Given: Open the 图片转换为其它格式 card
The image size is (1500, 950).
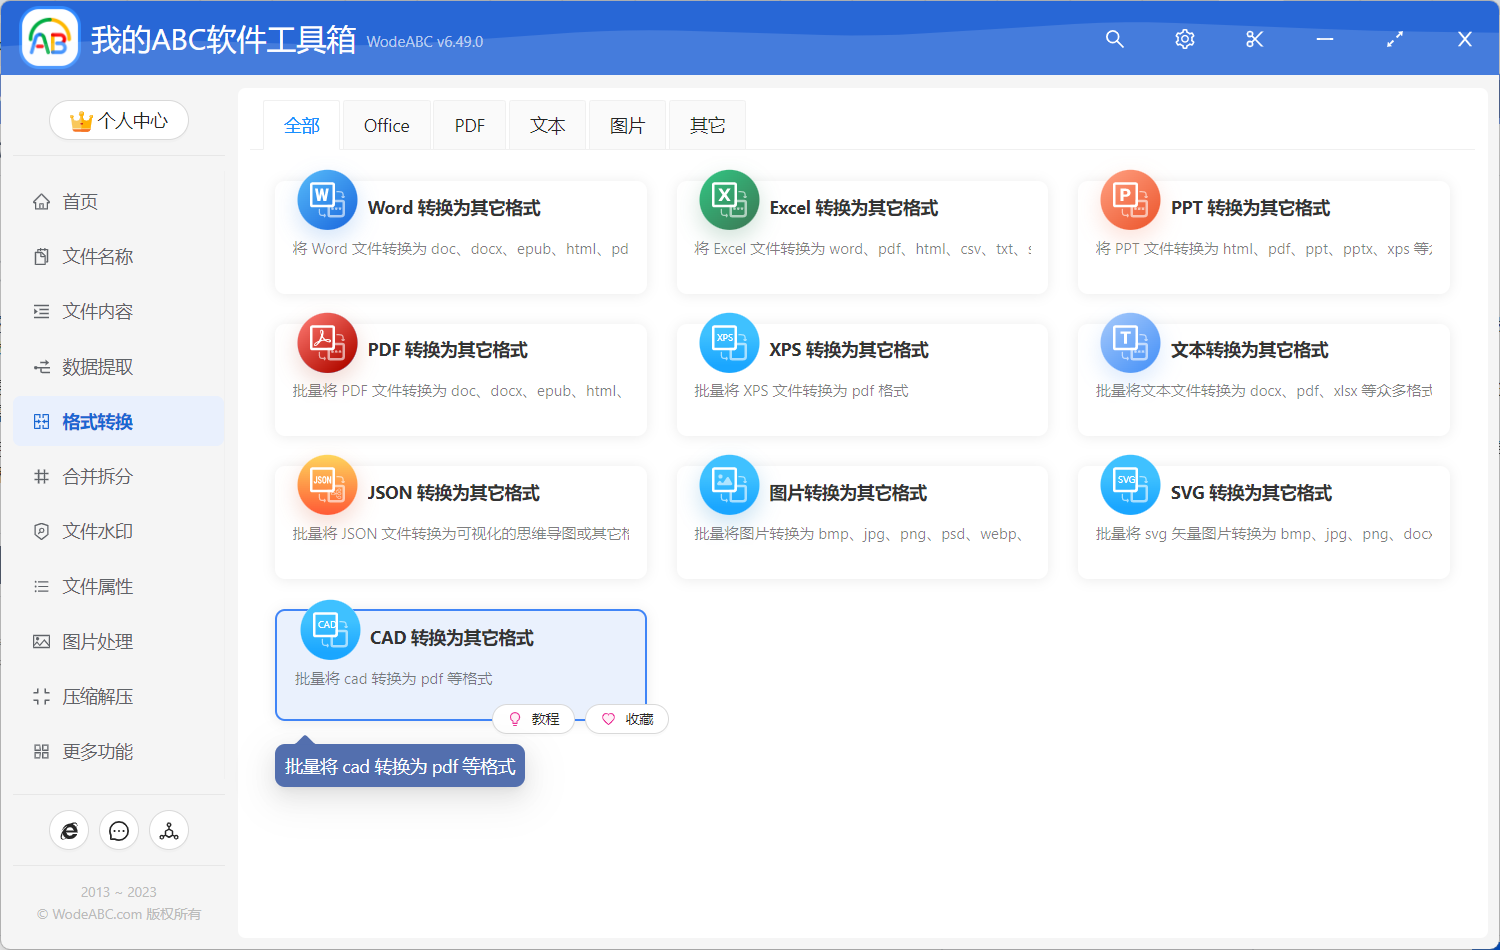Looking at the screenshot, I should point(861,520).
